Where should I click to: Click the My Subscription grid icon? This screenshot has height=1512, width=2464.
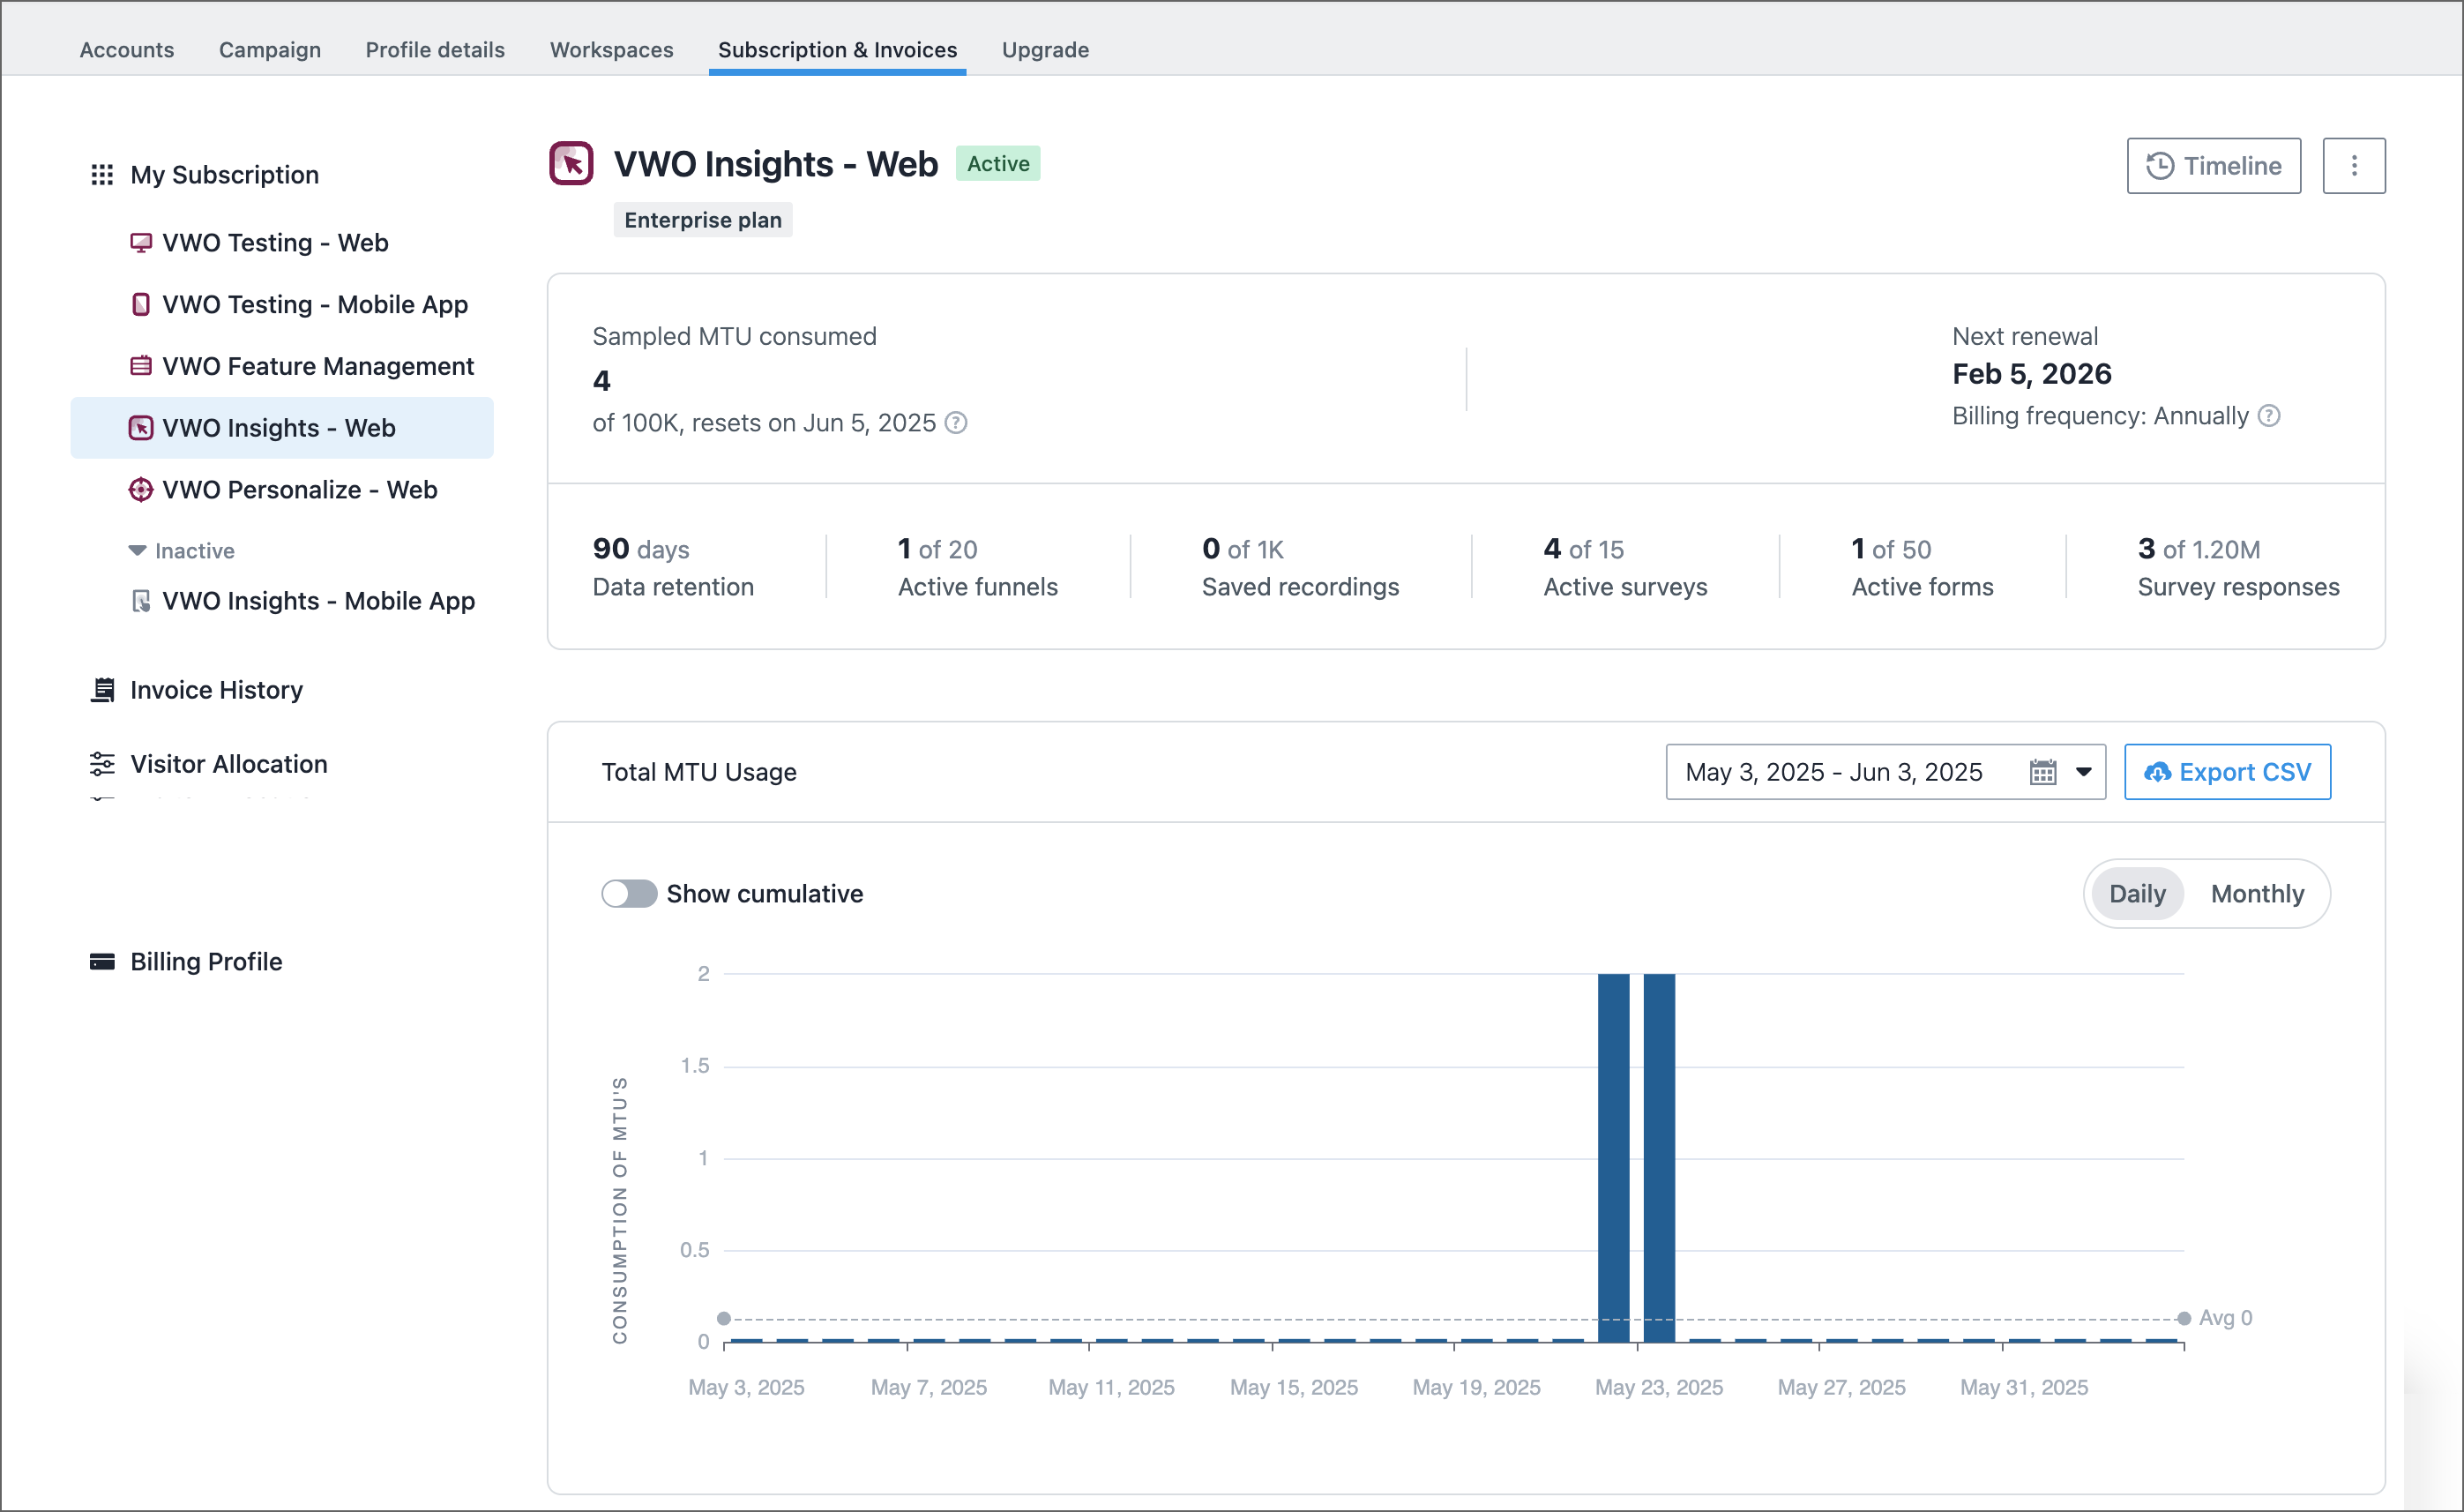pos(102,175)
